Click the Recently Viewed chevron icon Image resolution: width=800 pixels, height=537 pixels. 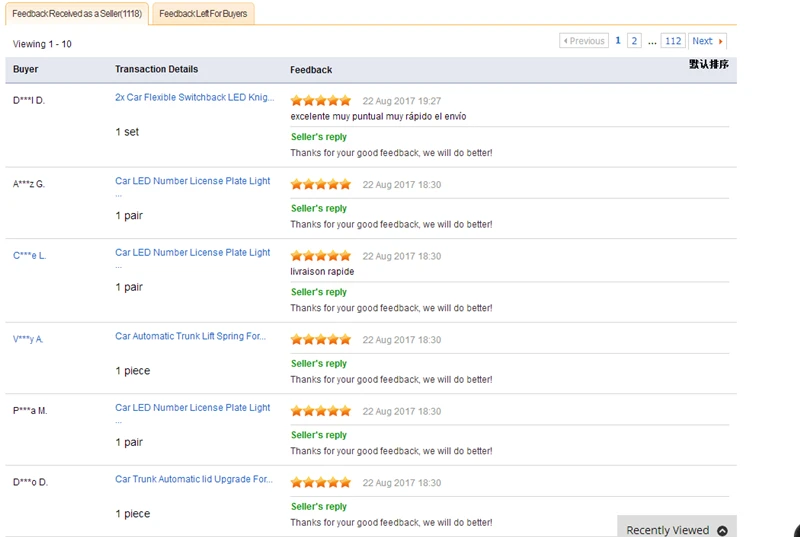coord(722,530)
